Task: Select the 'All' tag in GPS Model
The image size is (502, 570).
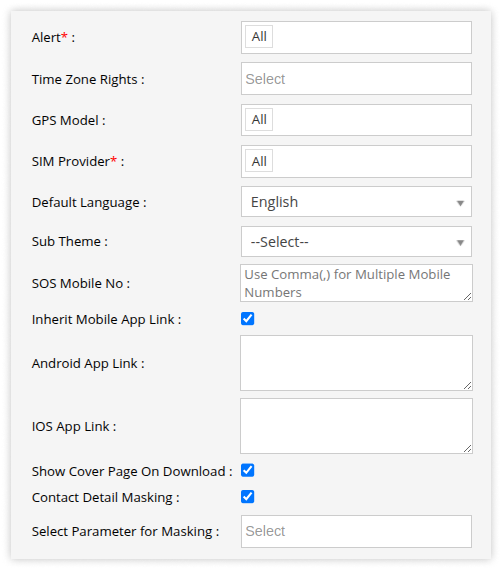Action: [259, 119]
